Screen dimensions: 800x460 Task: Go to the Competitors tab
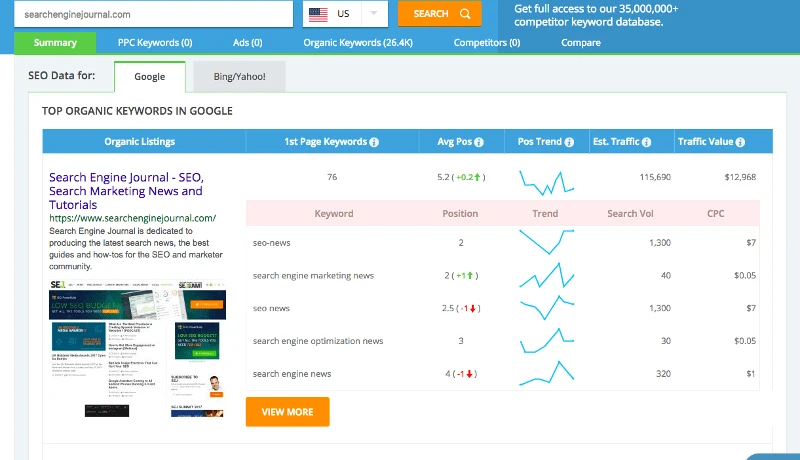487,43
